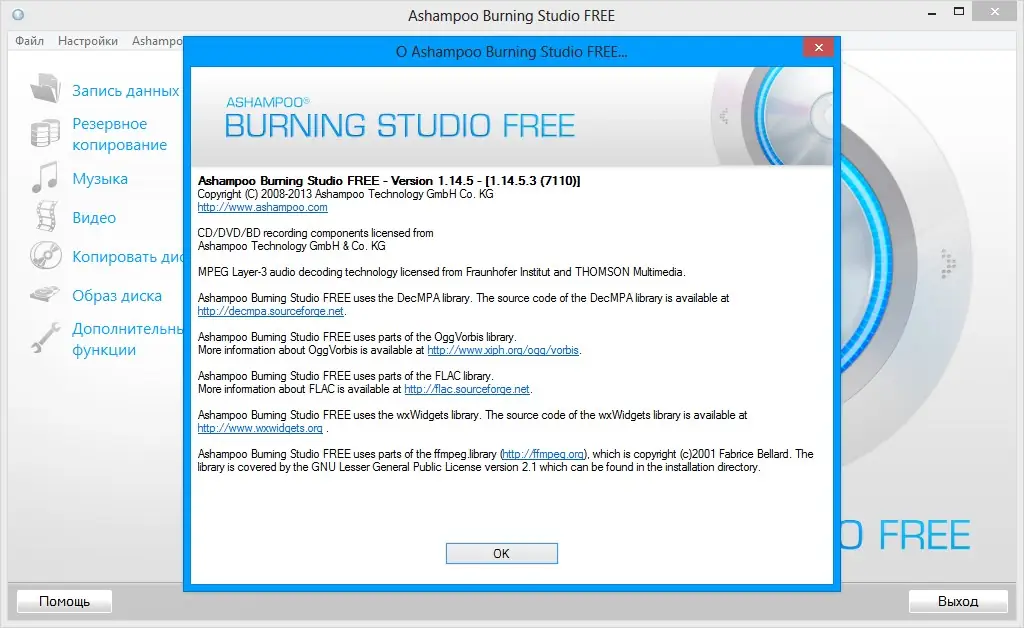Viewport: 1024px width, 628px height.
Task: Select Копировать диск in the sidebar
Action: pyautogui.click(x=127, y=257)
